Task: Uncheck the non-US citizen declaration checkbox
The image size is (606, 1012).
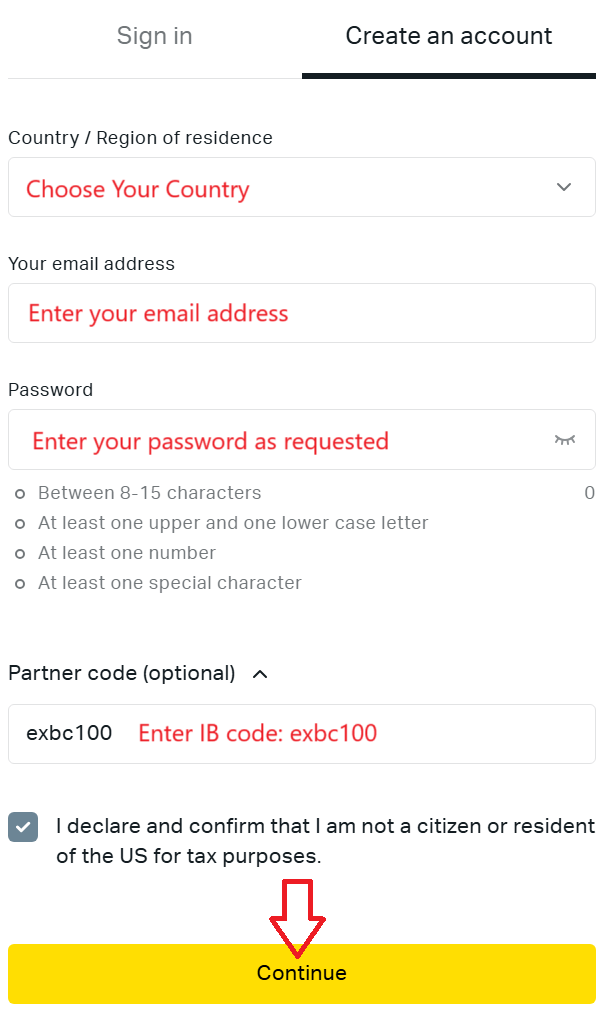Action: pos(23,827)
